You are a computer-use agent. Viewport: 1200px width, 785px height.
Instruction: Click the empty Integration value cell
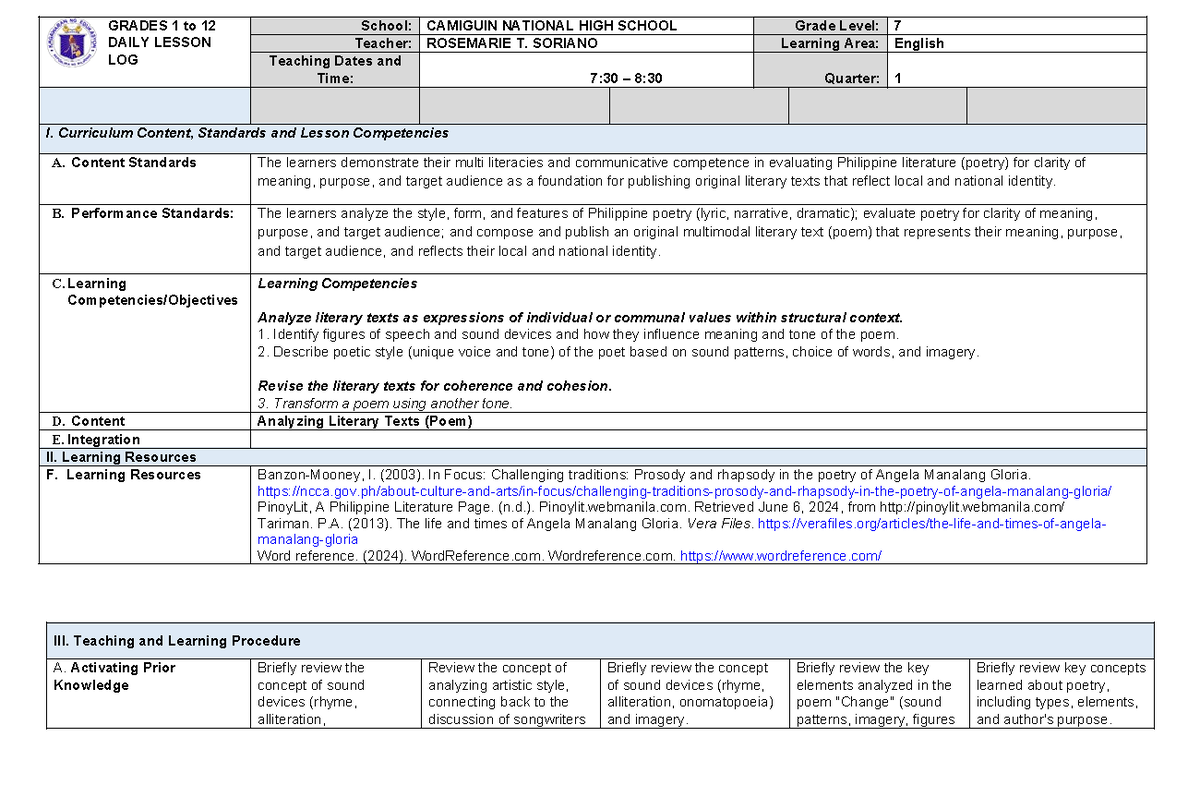coord(698,439)
